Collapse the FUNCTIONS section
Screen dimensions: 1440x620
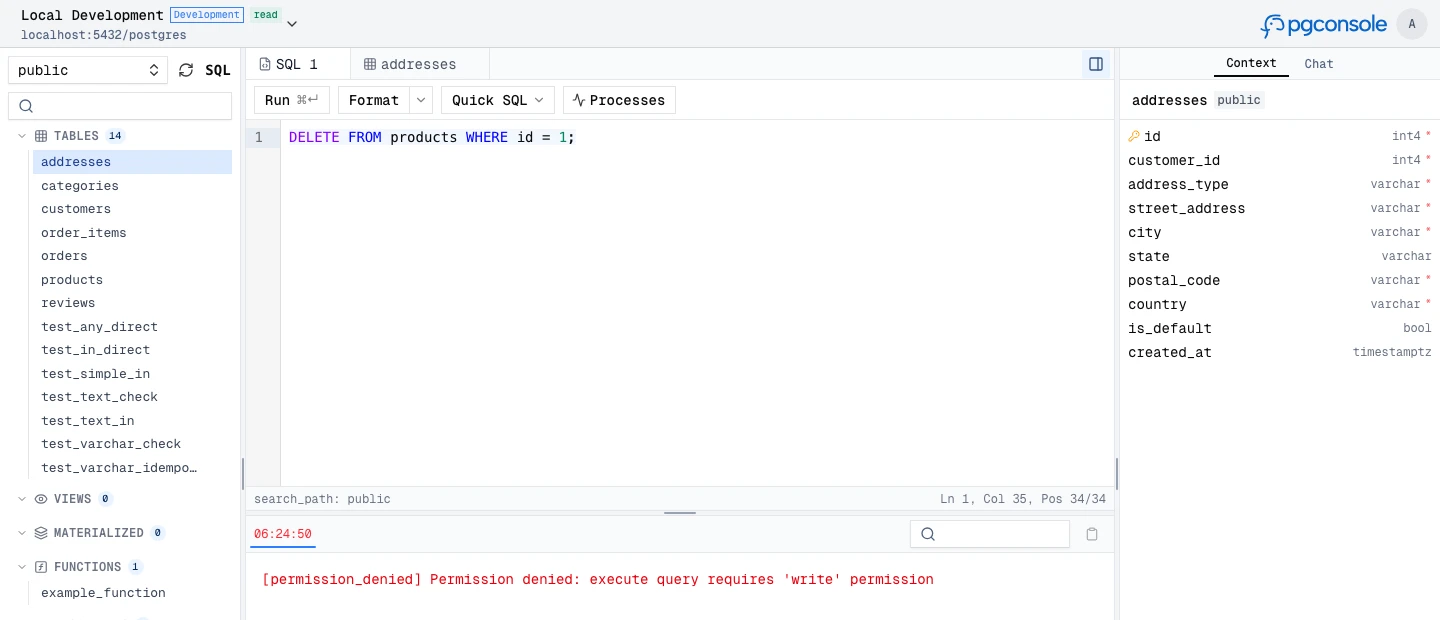coord(22,567)
